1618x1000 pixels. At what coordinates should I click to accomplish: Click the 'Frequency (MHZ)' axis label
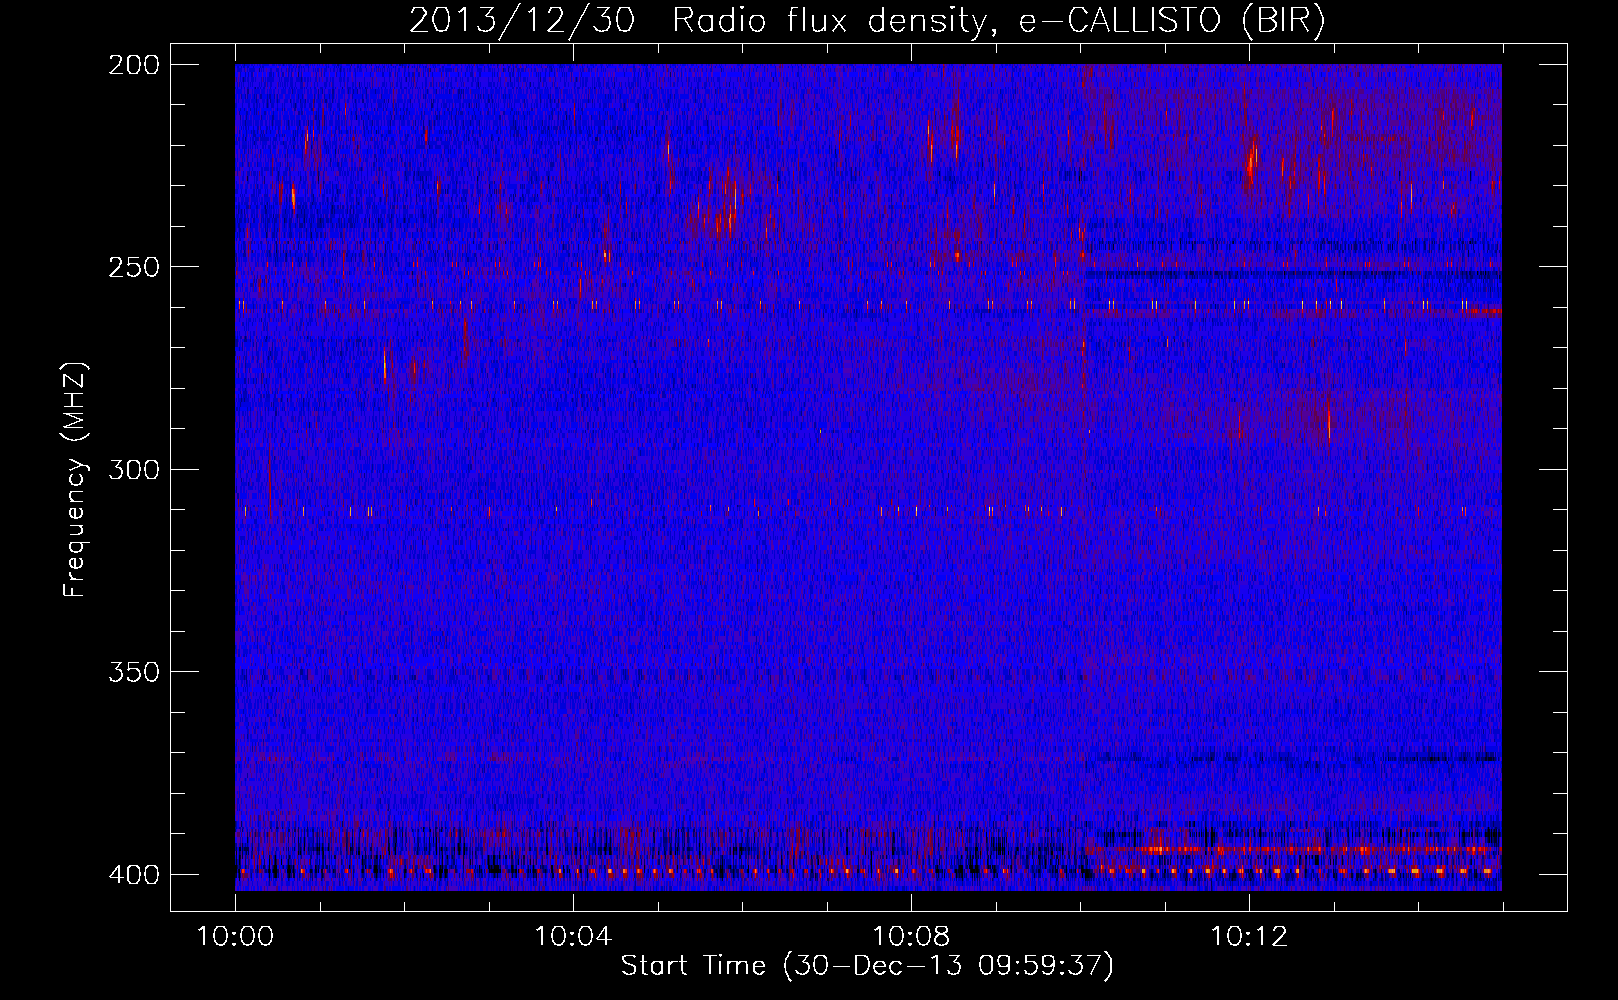[75, 479]
